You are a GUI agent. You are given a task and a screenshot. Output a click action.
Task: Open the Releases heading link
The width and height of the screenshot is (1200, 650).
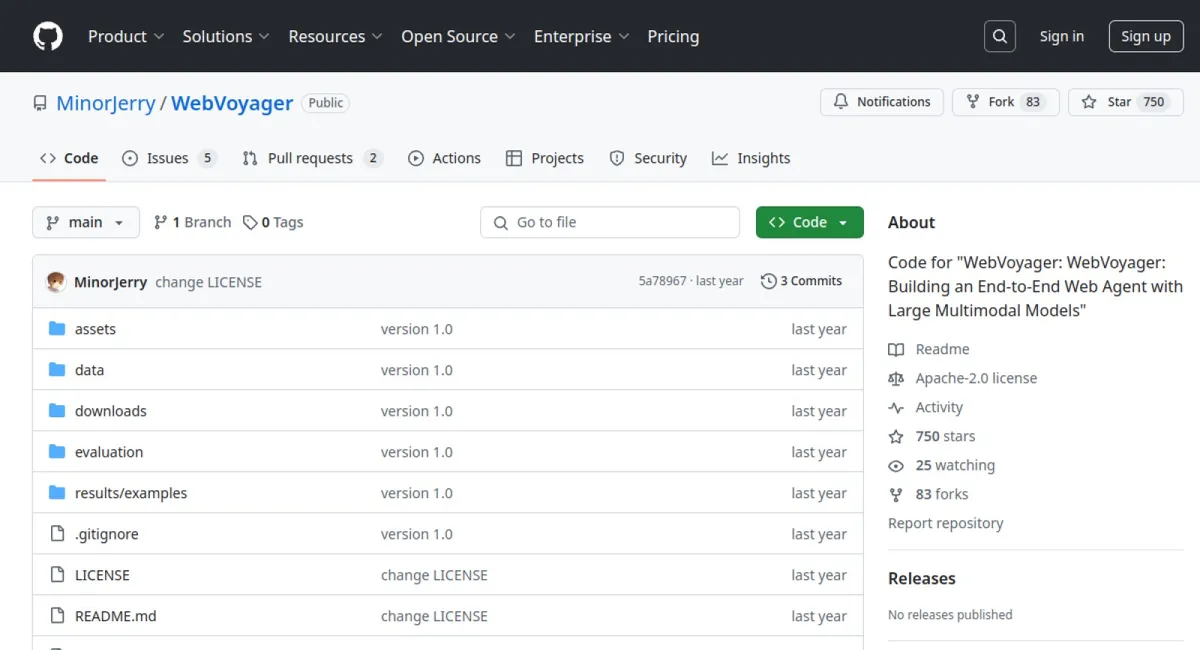[922, 578]
